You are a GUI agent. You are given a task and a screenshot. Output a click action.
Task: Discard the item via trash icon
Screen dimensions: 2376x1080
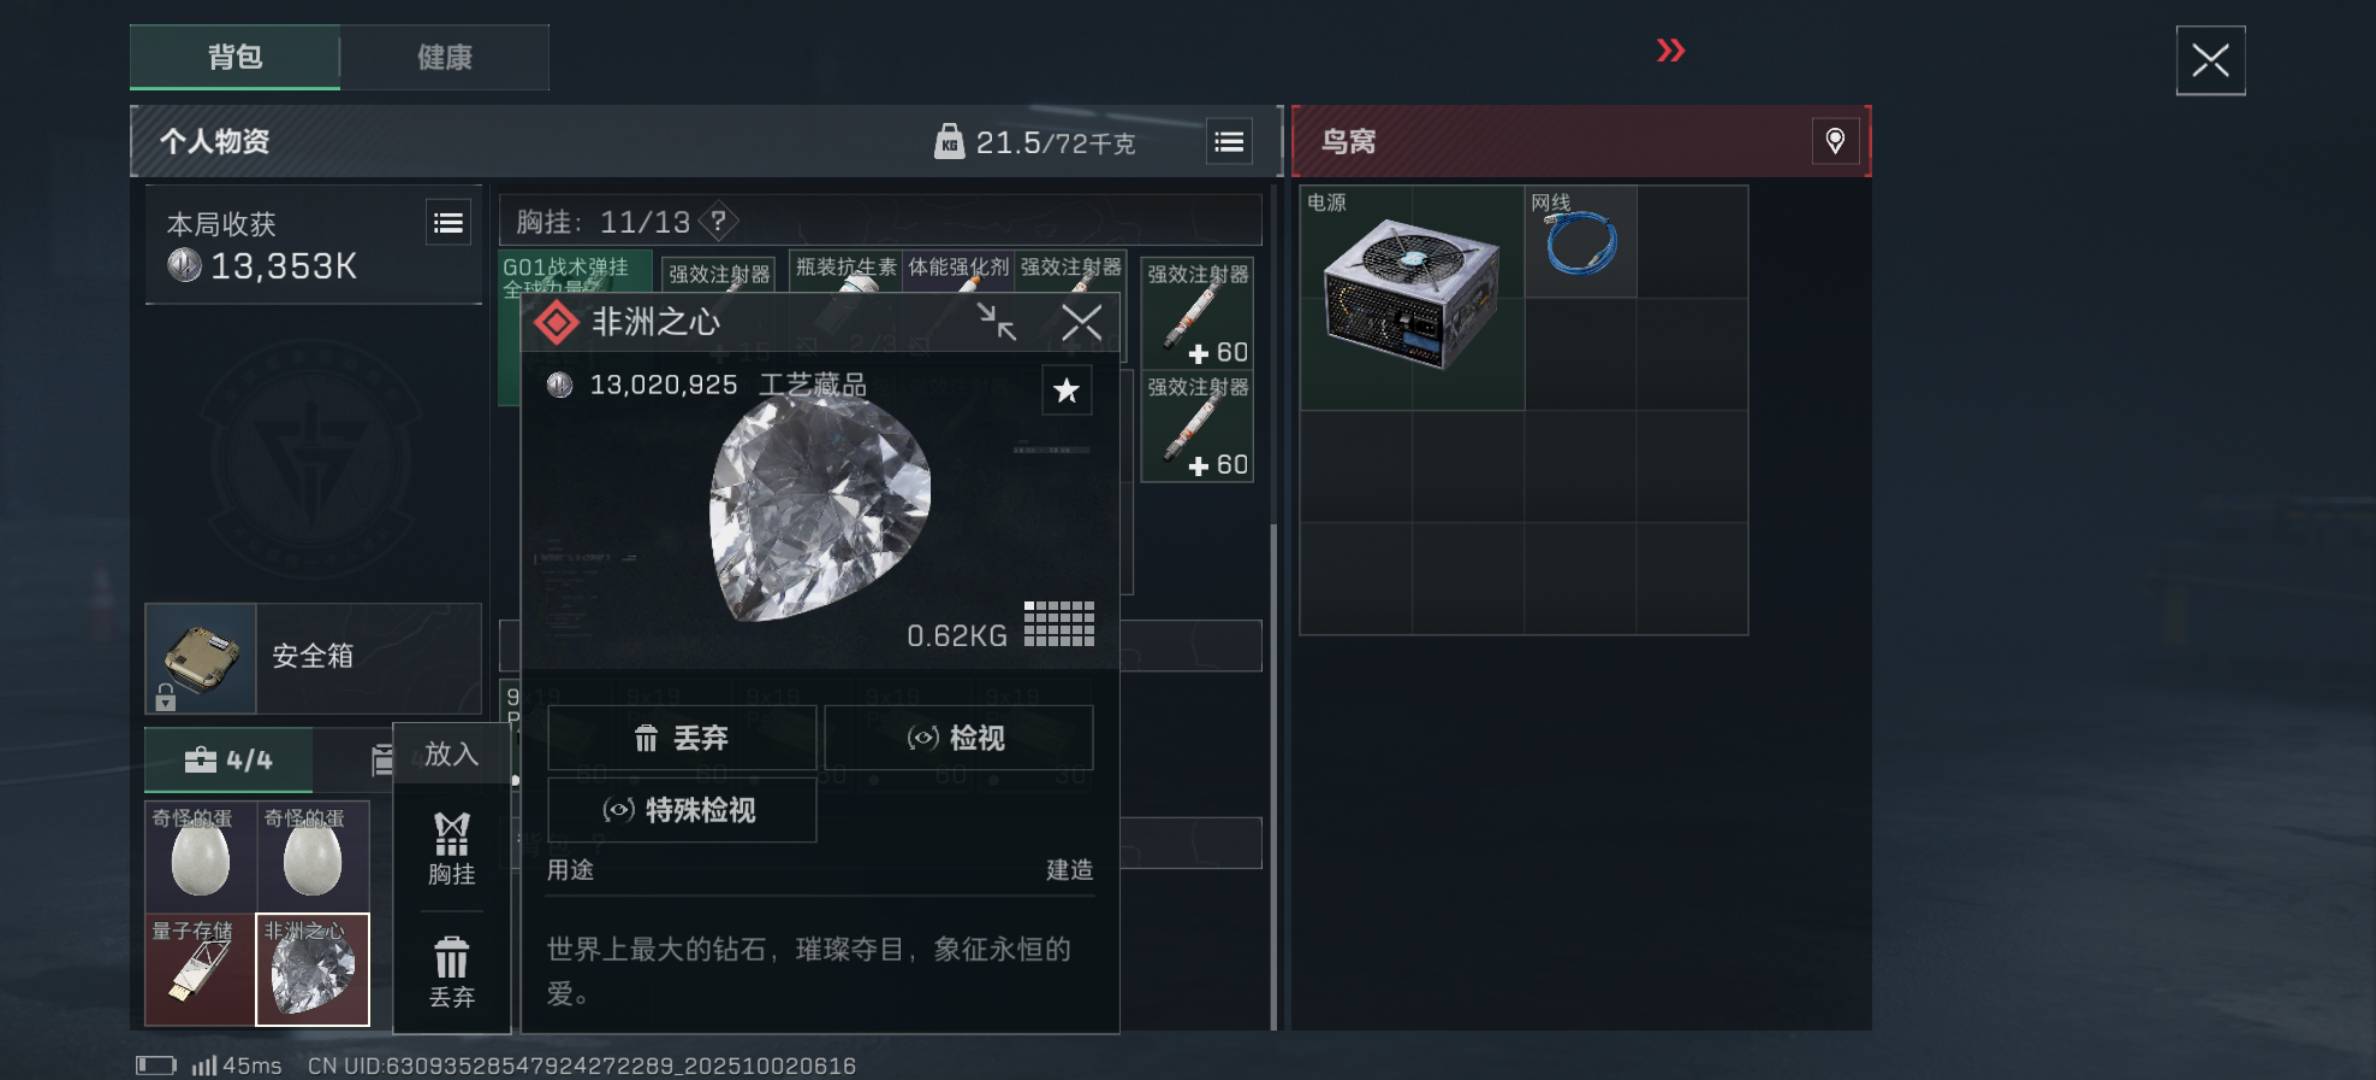(451, 970)
